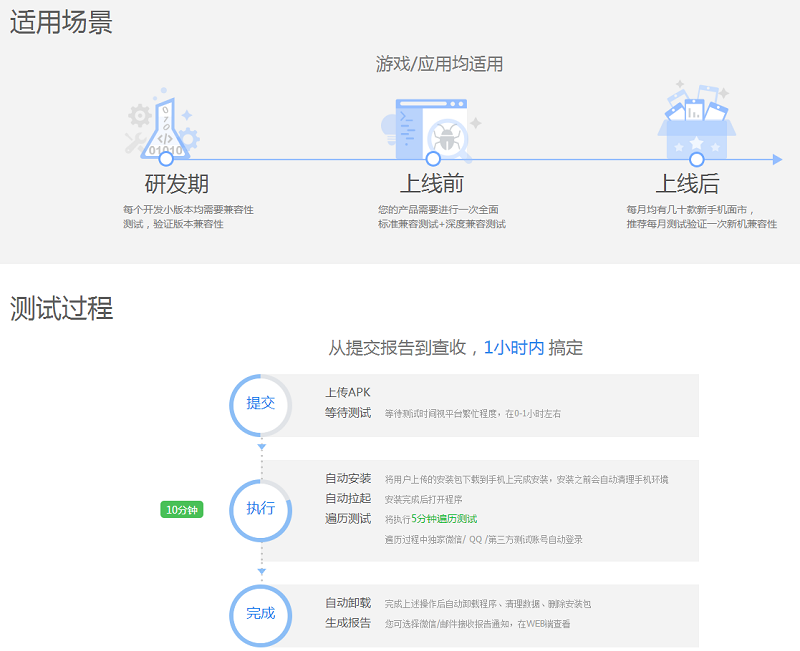This screenshot has height=651, width=800.
Task: Click the 执行 step circle
Action: (260, 509)
